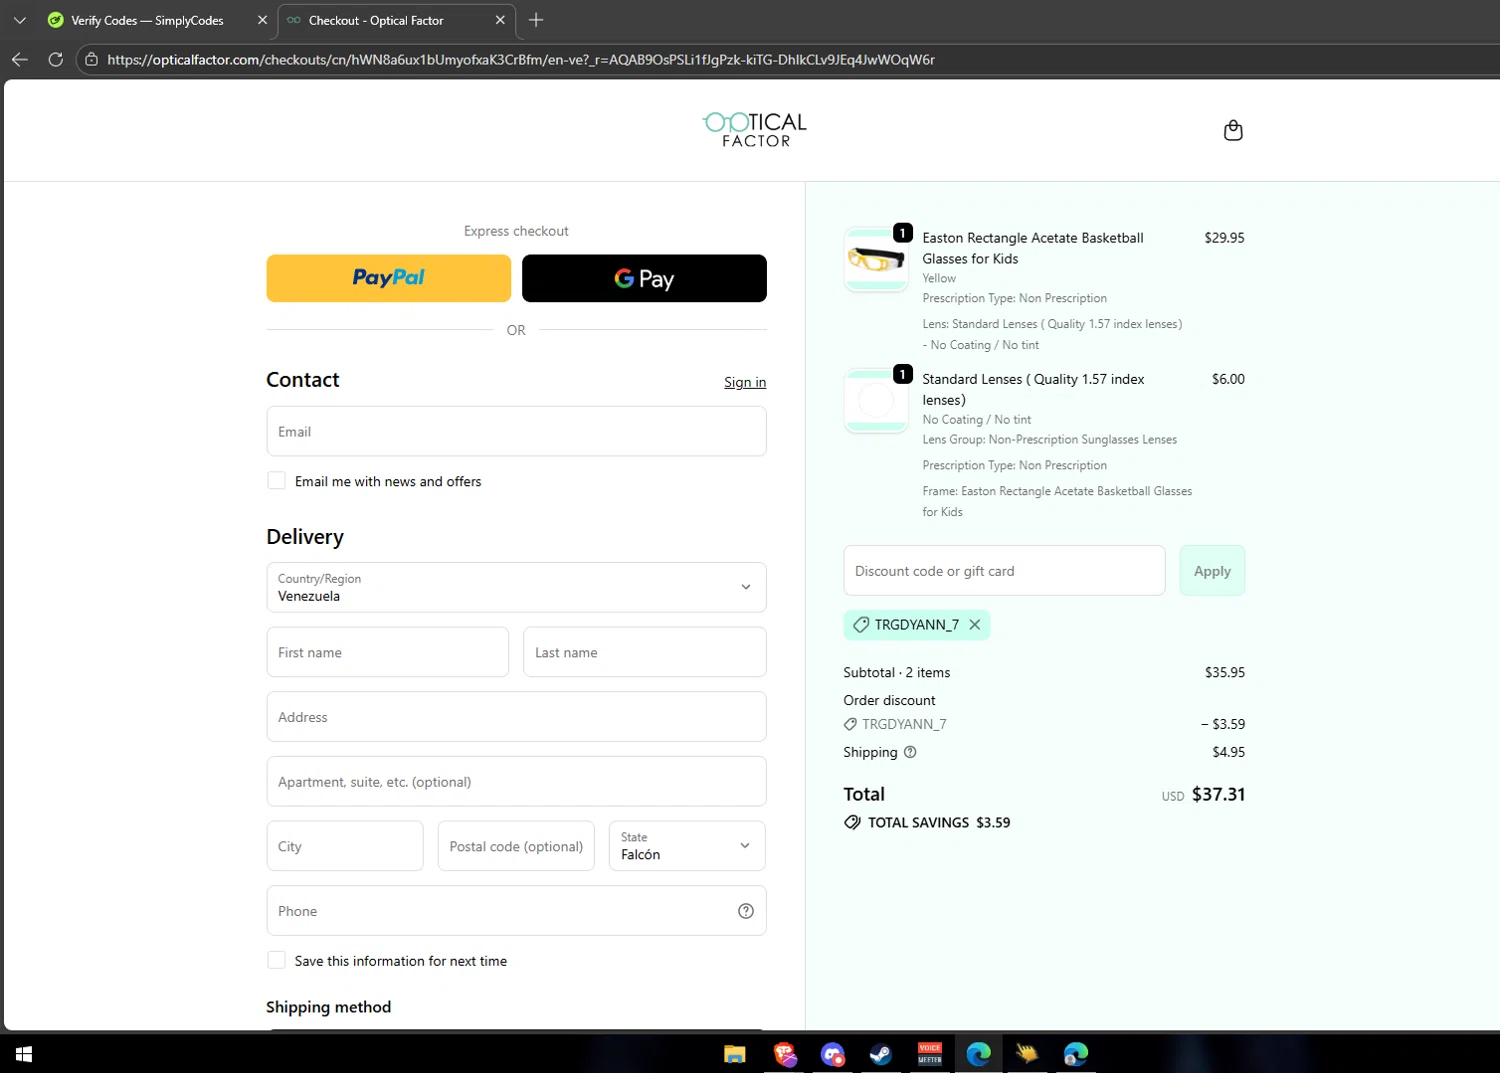Check Email me with news and offers
This screenshot has width=1500, height=1073.
[x=277, y=481]
